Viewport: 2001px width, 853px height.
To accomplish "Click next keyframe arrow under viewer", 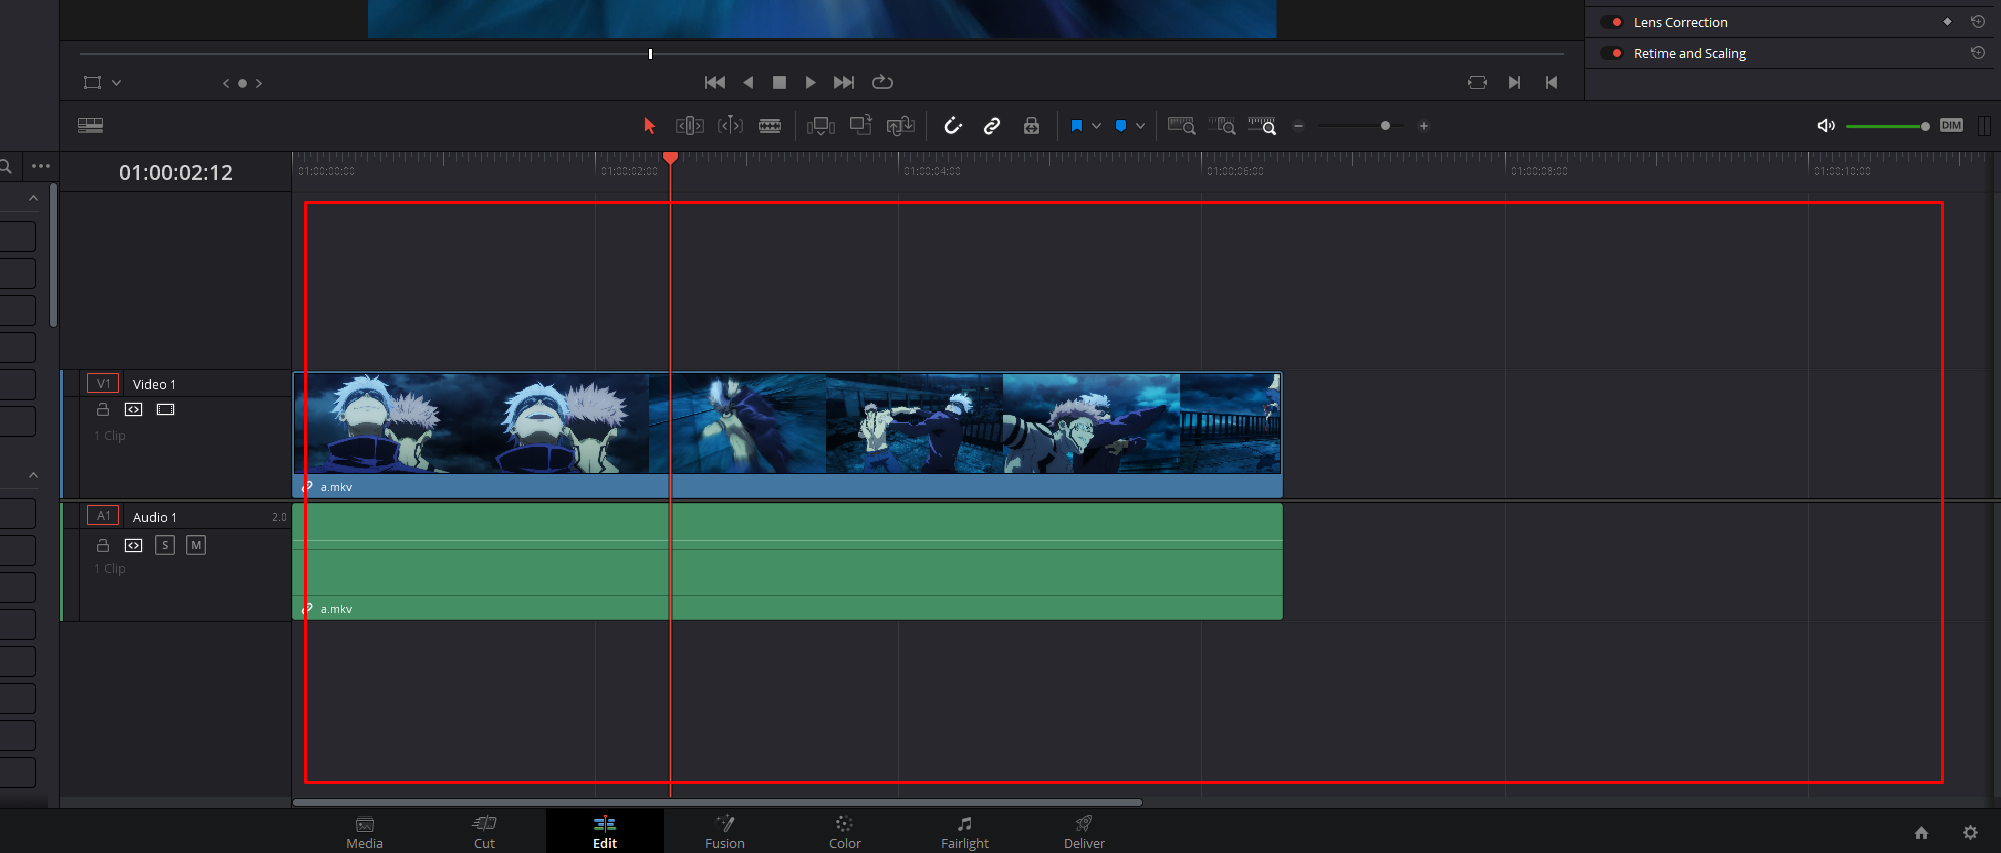I will (259, 84).
